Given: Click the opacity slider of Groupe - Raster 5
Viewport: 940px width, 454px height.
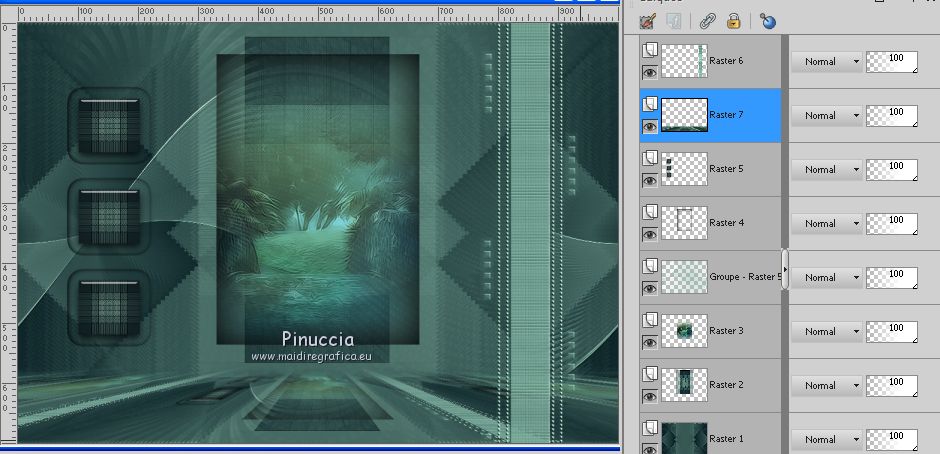Looking at the screenshot, I should [x=892, y=278].
